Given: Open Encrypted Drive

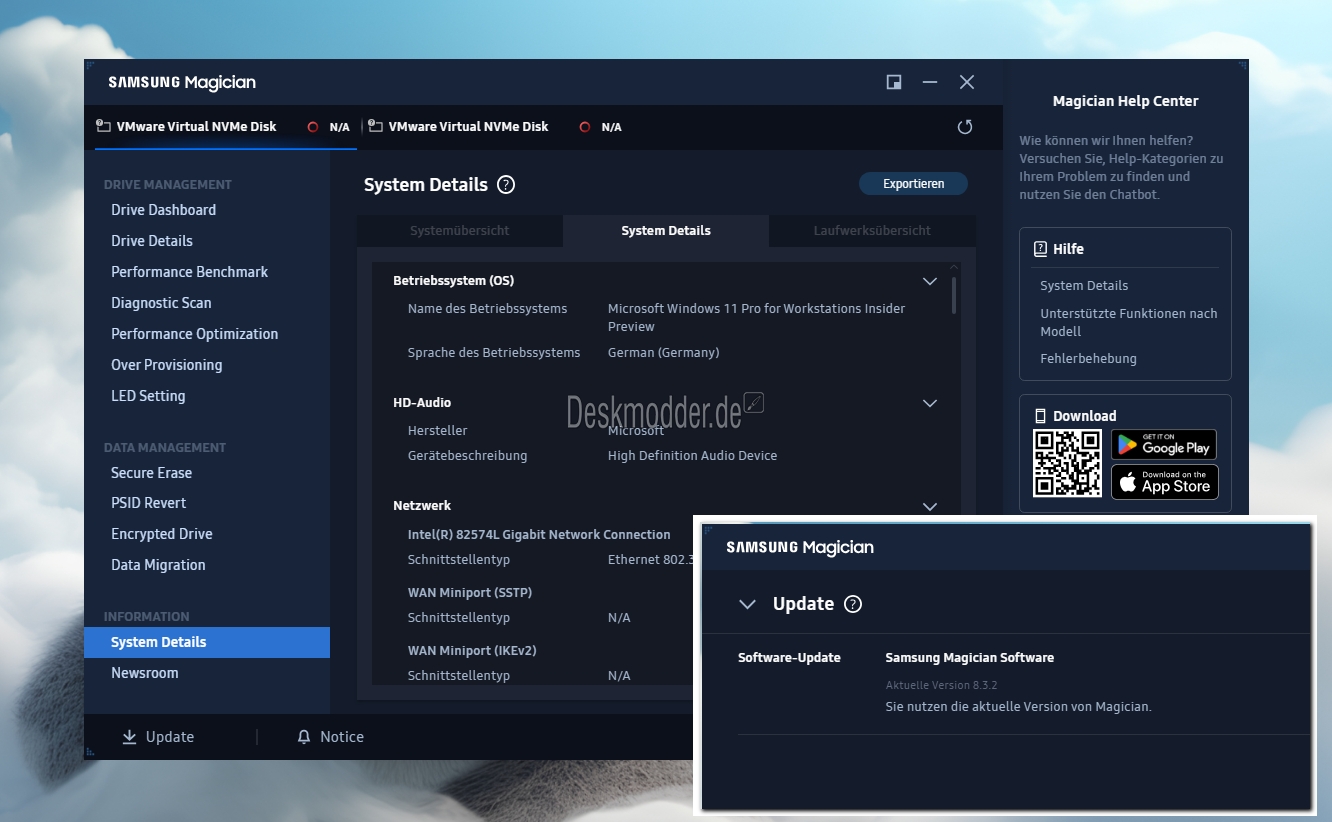Looking at the screenshot, I should point(162,534).
